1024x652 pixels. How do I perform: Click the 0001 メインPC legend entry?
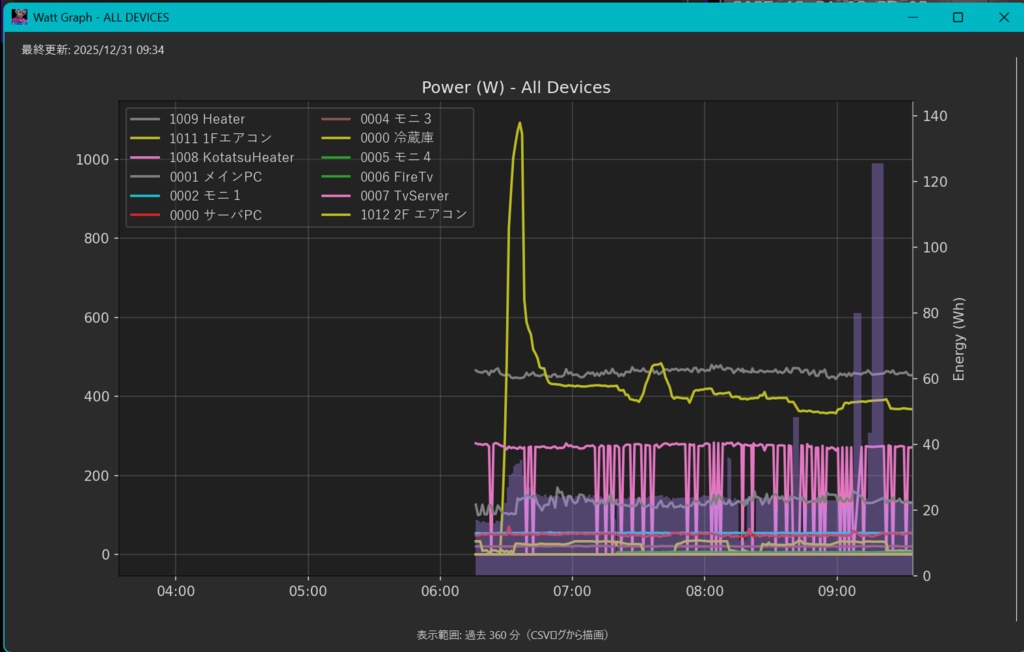point(196,176)
